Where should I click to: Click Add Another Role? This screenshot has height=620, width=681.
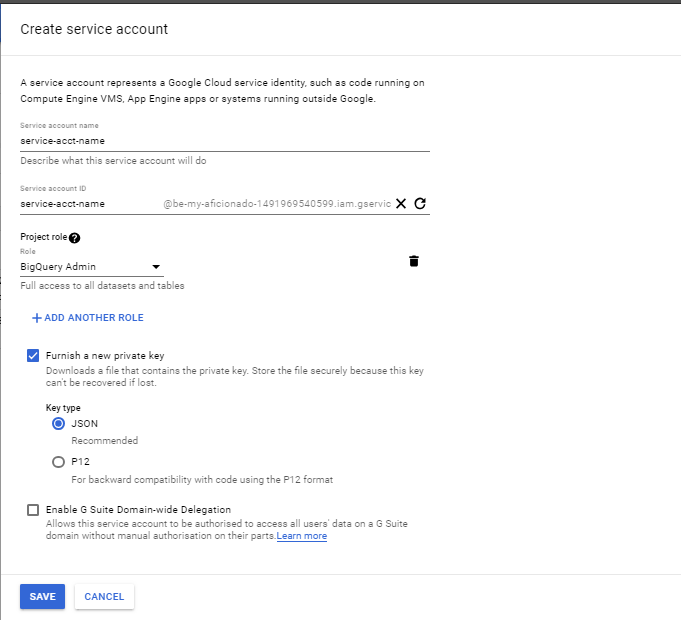point(88,318)
